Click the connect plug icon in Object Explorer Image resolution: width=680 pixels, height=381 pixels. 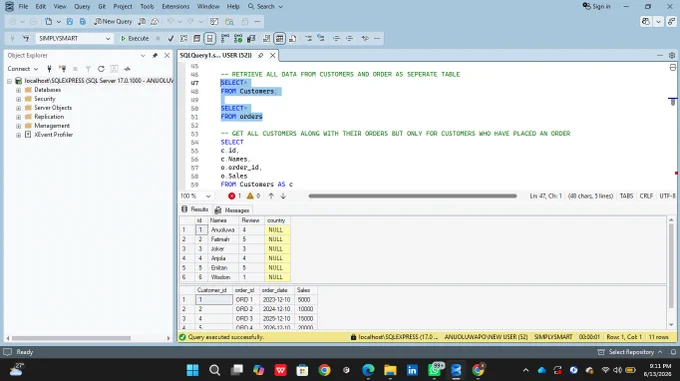point(49,69)
